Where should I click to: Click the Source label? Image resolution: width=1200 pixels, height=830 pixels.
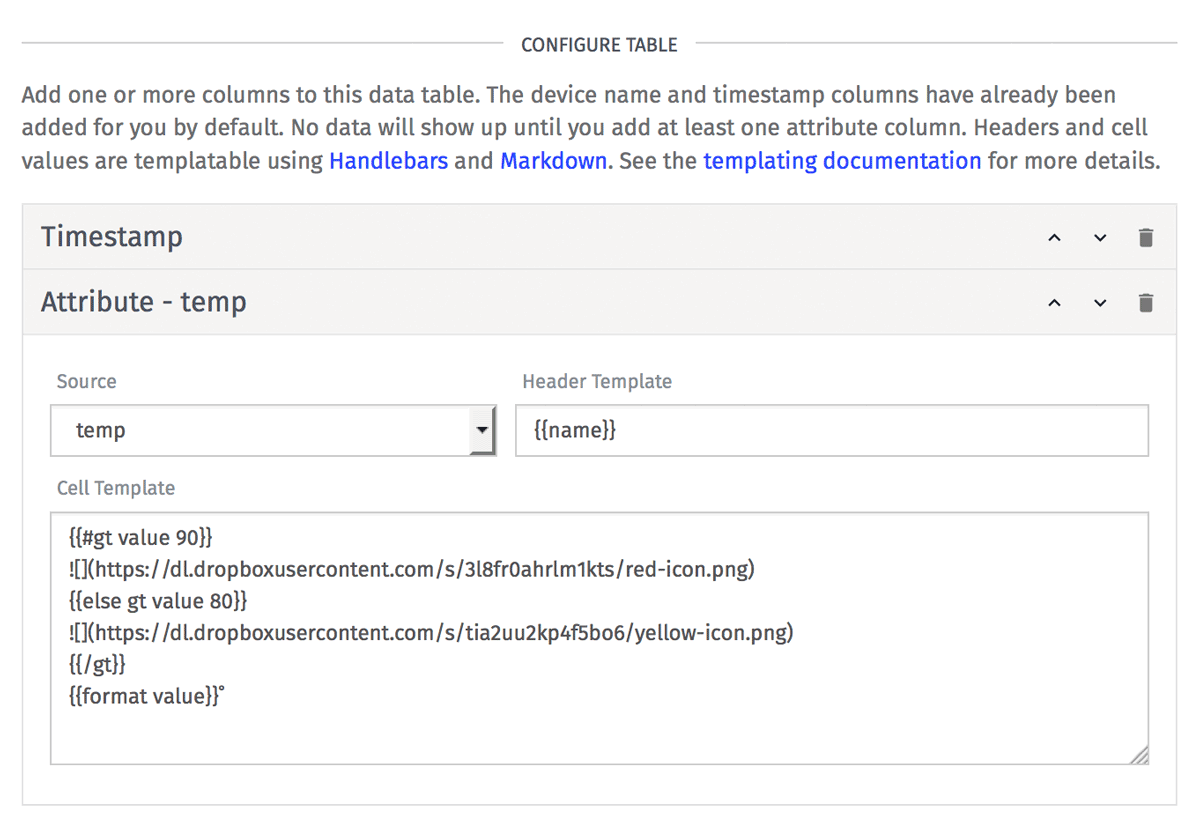(86, 381)
